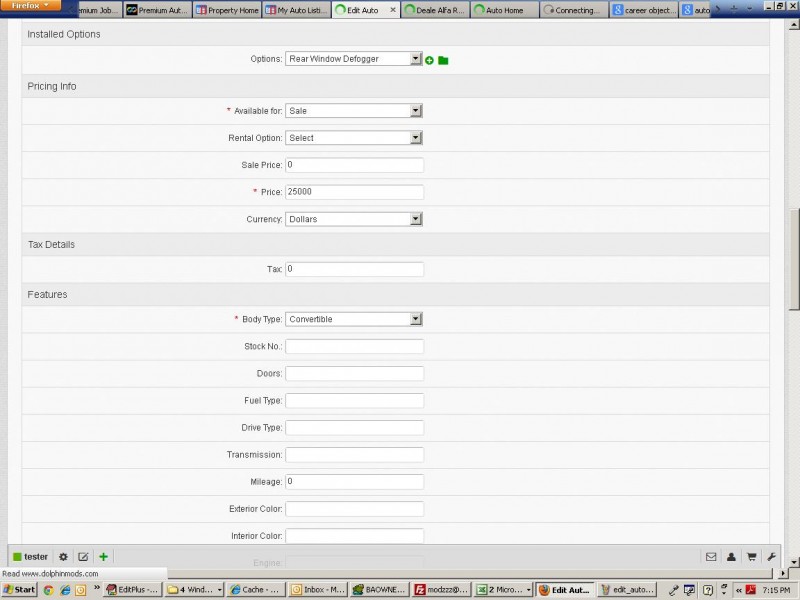Open the Windows Start menu

[x=19, y=590]
